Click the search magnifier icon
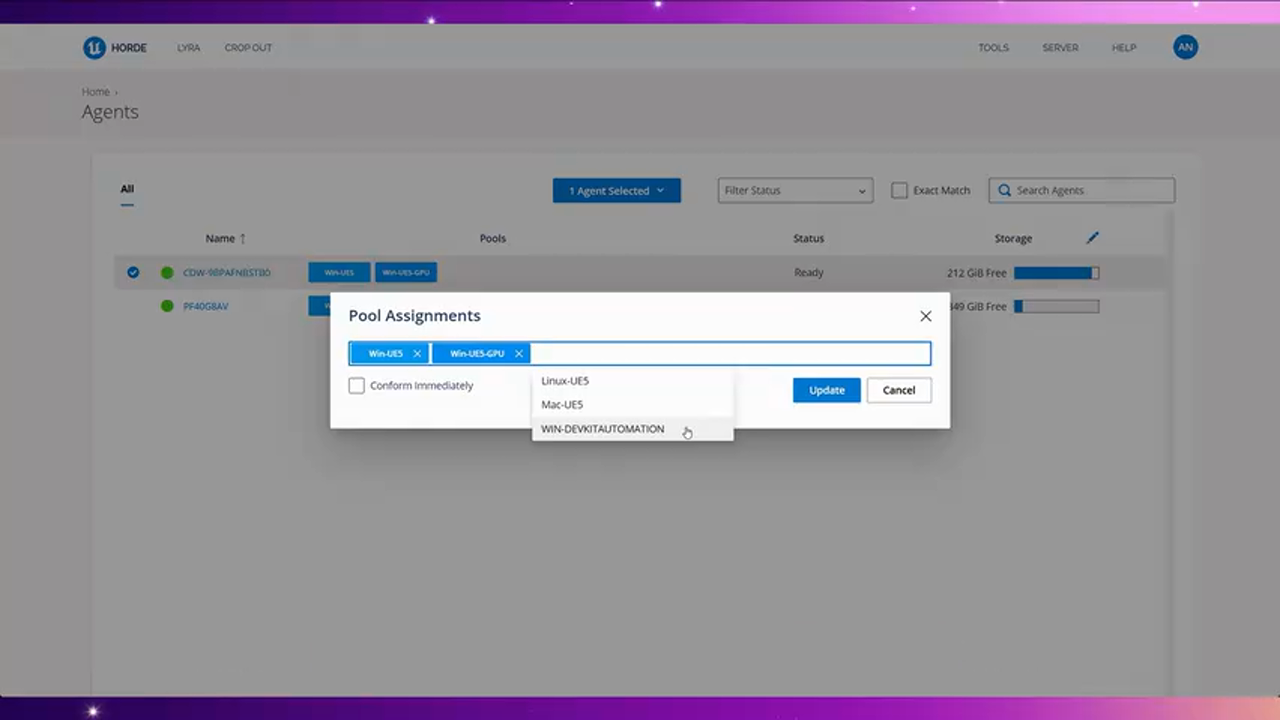This screenshot has height=720, width=1280. tap(1004, 191)
